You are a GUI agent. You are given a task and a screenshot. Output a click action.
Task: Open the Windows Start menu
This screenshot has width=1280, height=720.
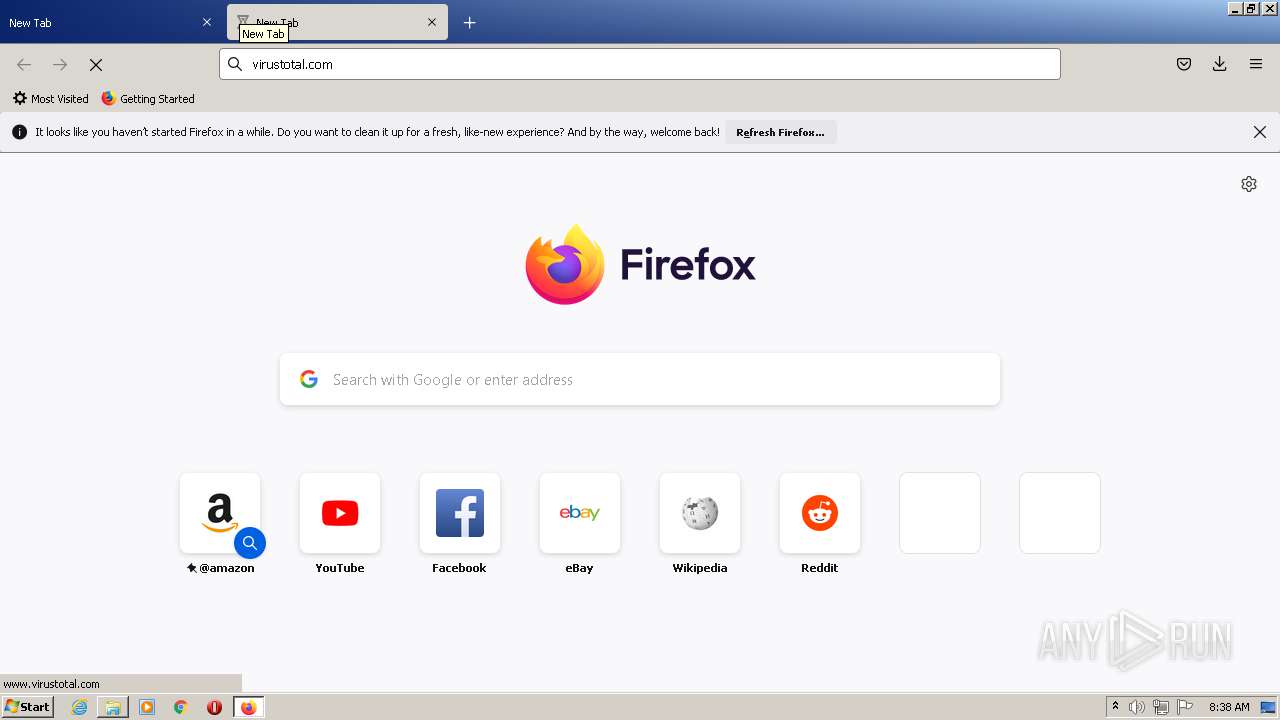click(27, 706)
